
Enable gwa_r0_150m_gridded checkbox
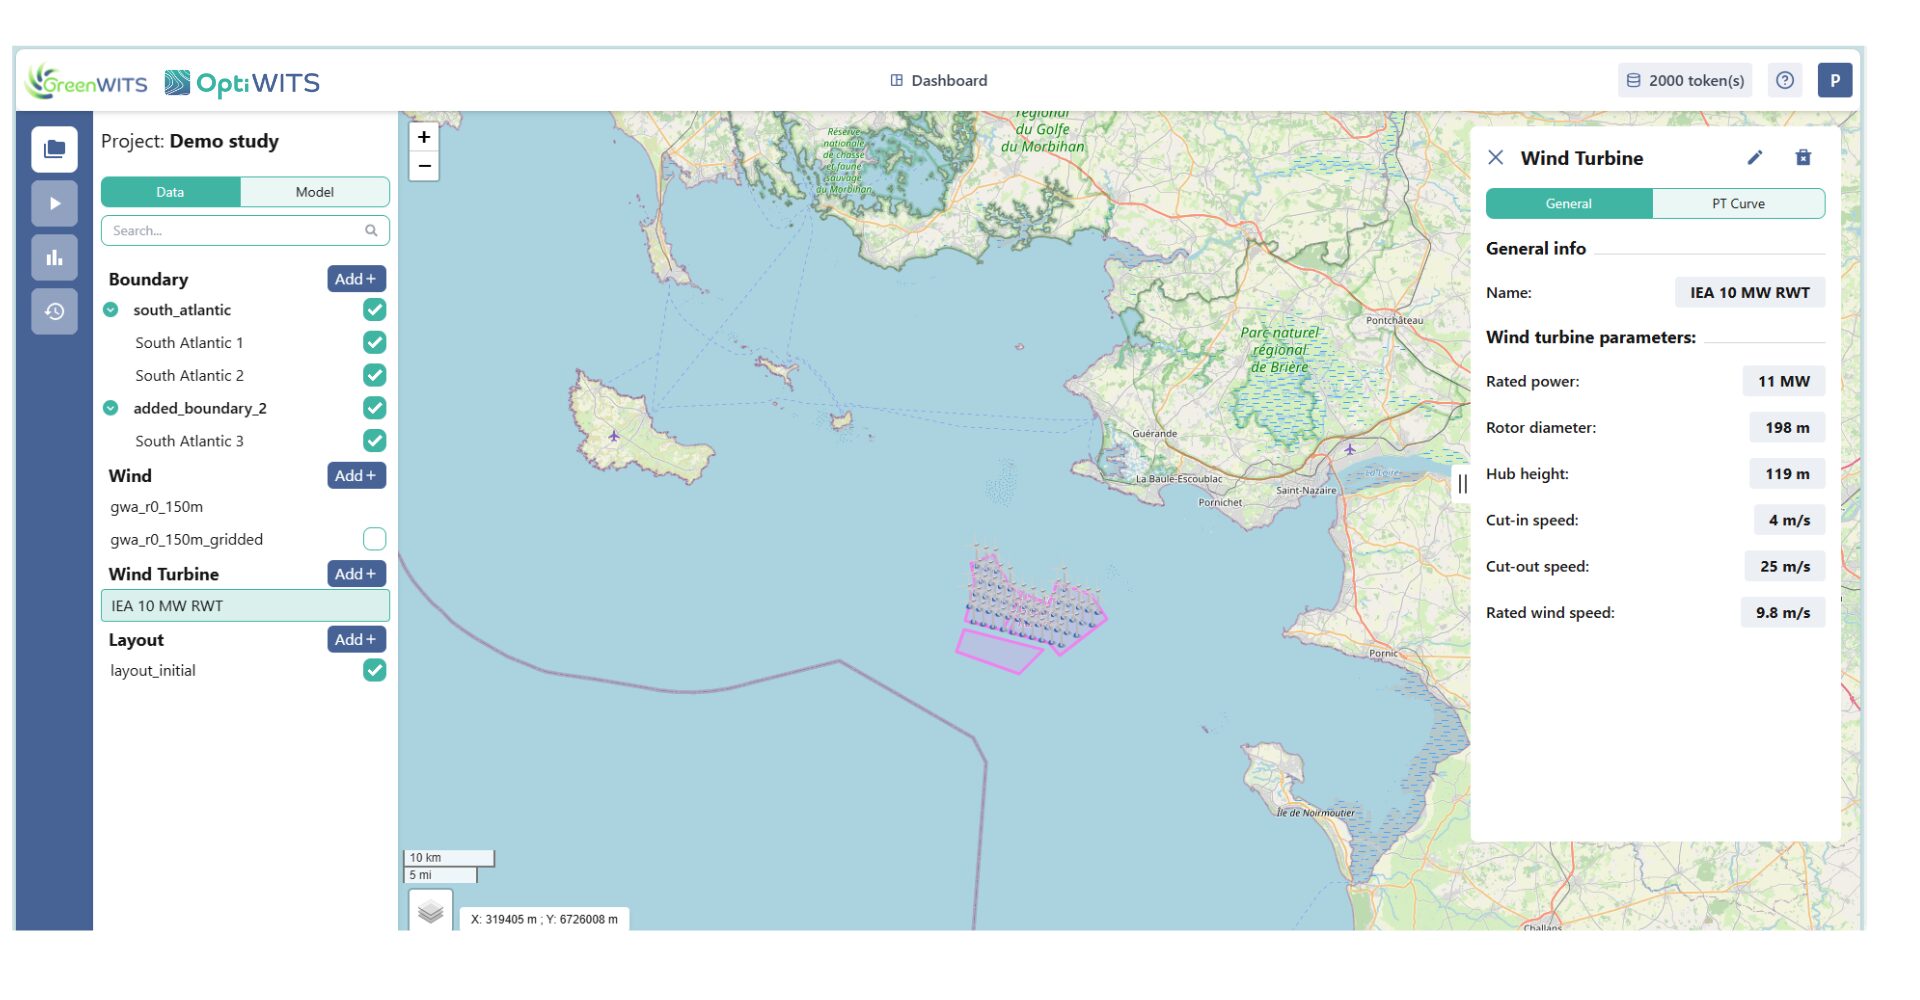click(375, 539)
